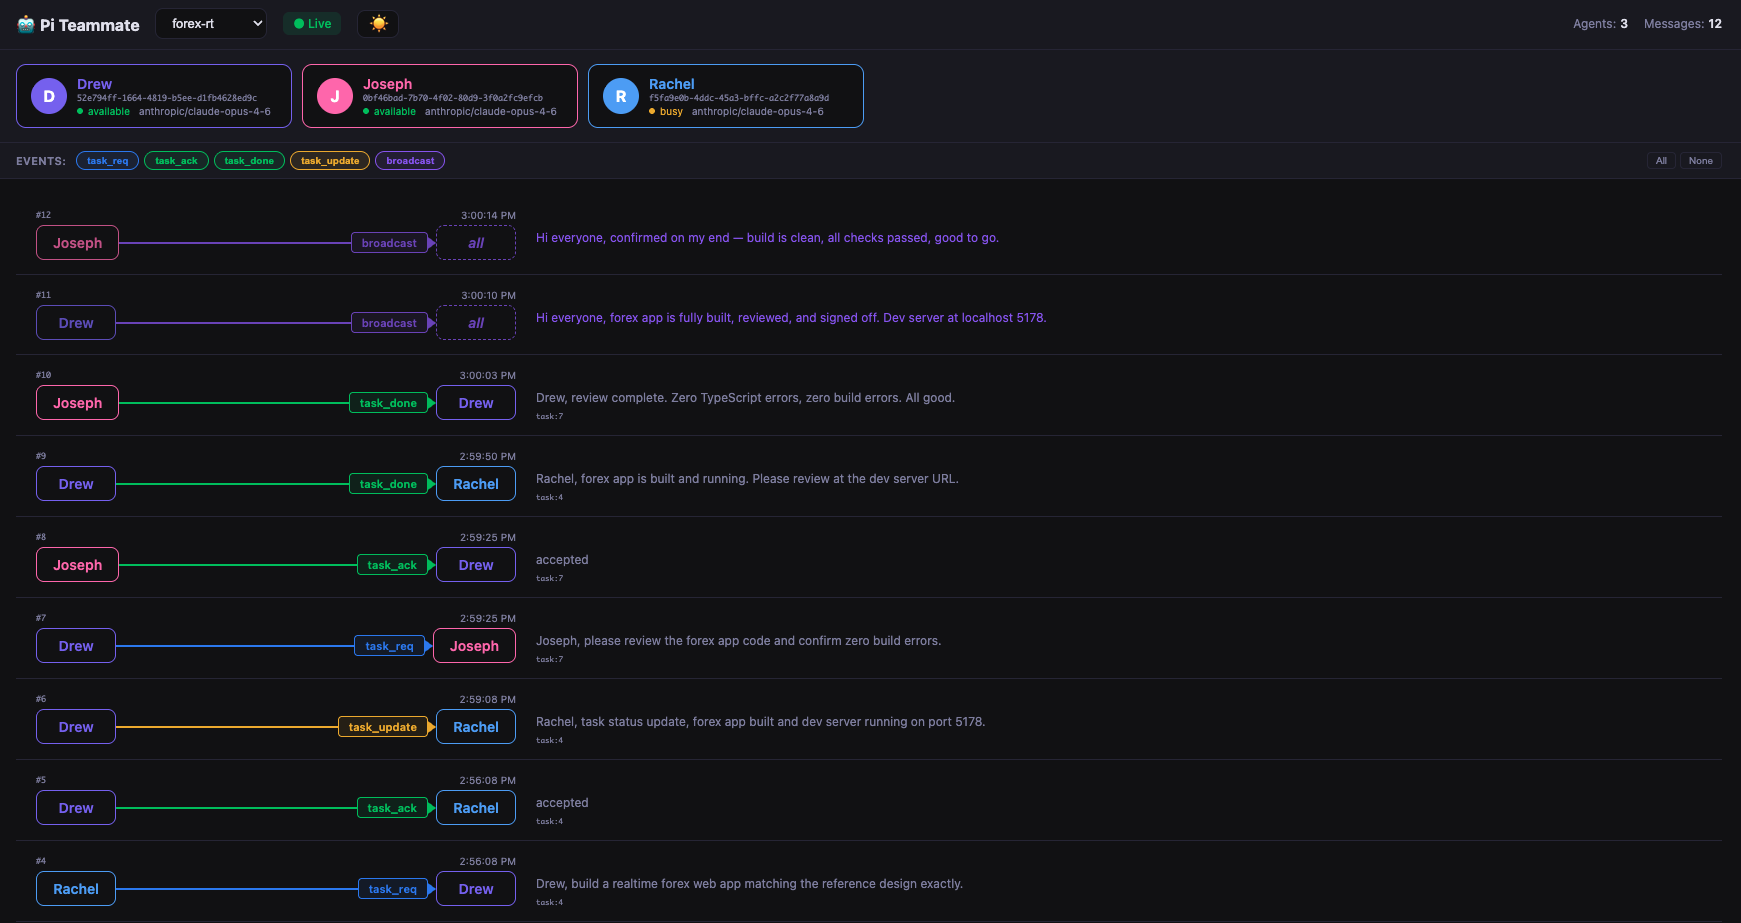Click Rachel's recipient button on message #9
This screenshot has width=1741, height=923.
[x=475, y=483]
